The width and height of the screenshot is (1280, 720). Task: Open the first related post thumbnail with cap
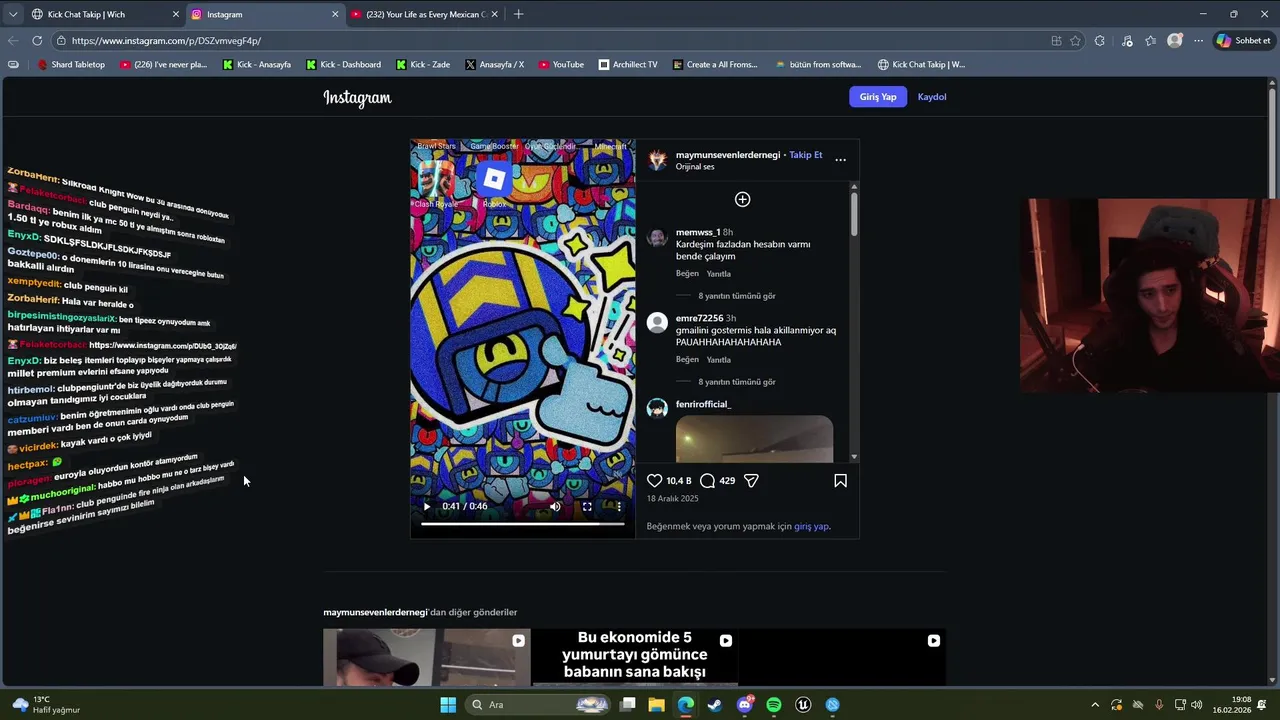pyautogui.click(x=426, y=657)
